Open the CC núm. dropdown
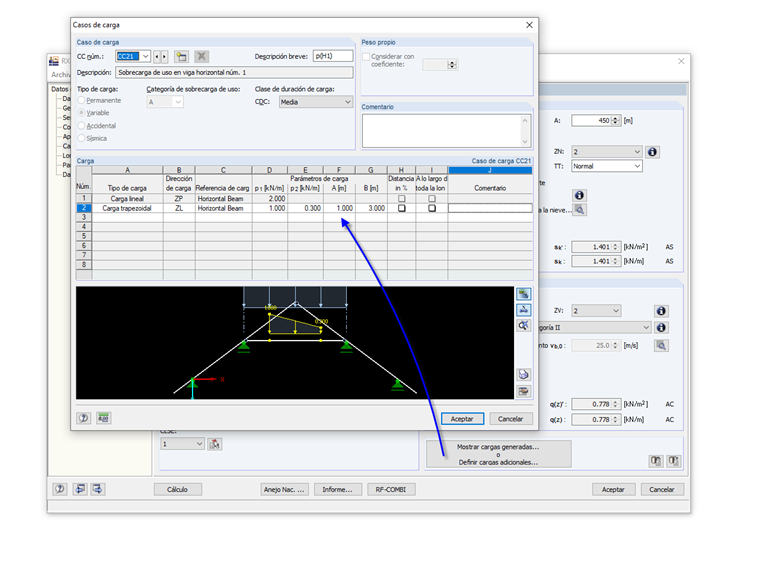760x575 pixels. click(145, 56)
